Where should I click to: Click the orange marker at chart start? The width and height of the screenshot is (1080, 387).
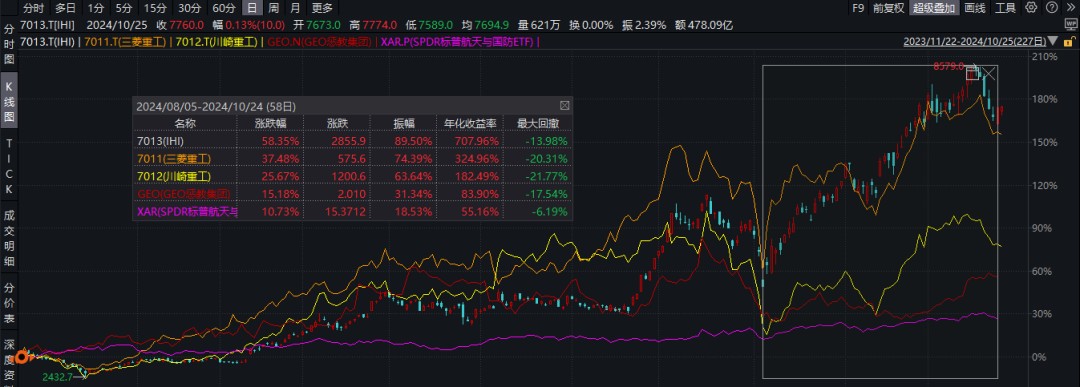coord(21,357)
